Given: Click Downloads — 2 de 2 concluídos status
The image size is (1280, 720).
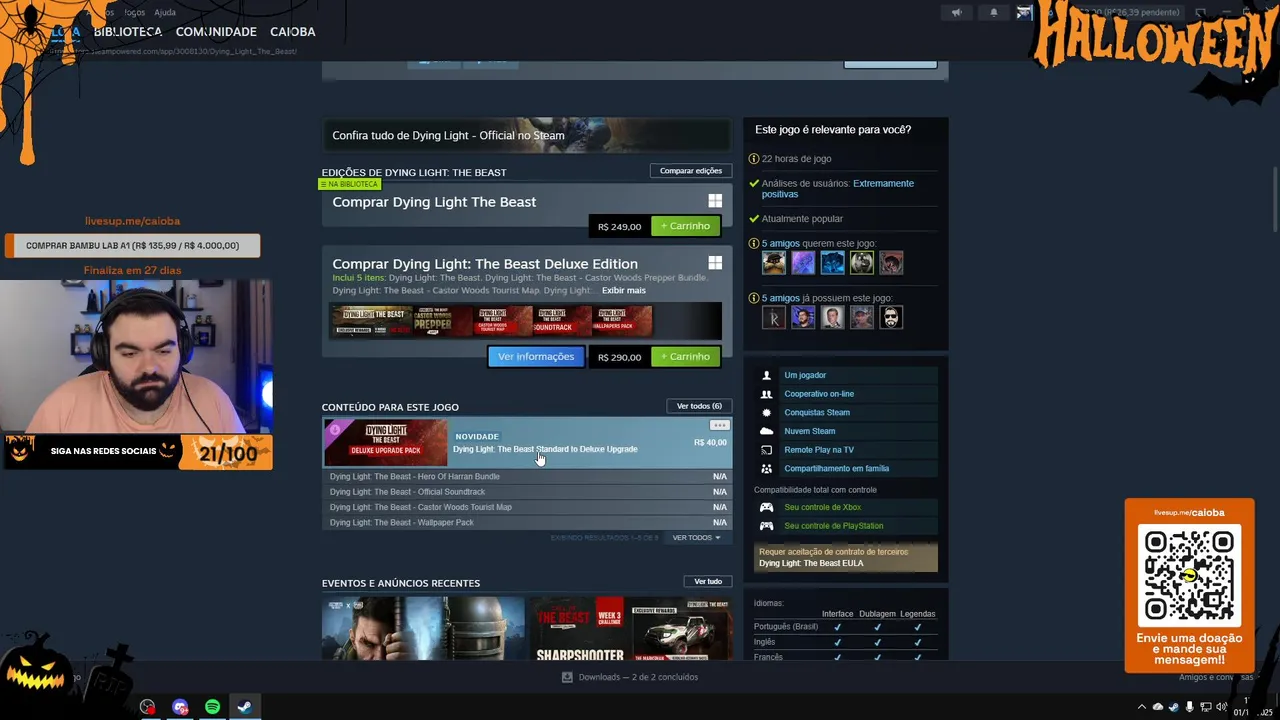Looking at the screenshot, I should point(638,677).
